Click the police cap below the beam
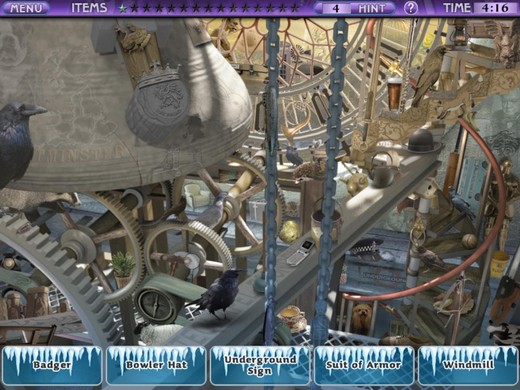The width and height of the screenshot is (520, 390). 368,249
